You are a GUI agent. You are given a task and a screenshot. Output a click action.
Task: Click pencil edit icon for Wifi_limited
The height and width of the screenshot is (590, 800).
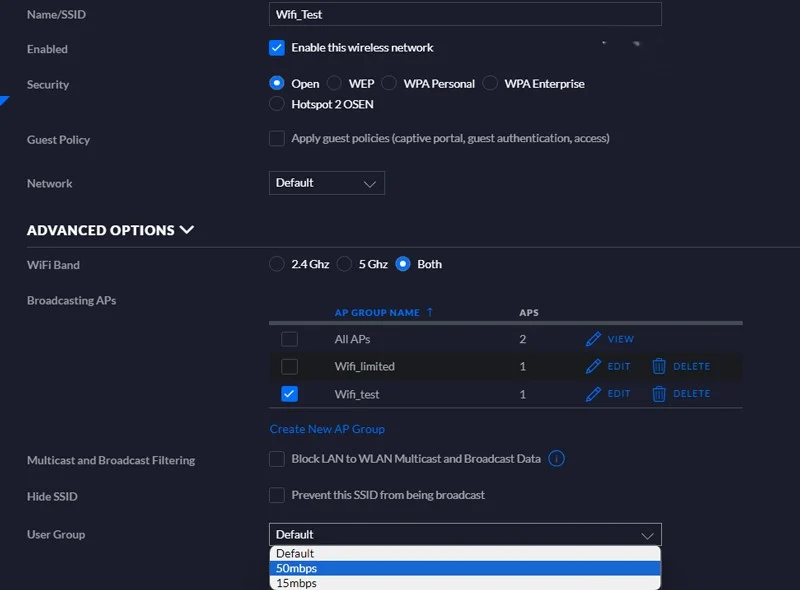click(x=593, y=366)
